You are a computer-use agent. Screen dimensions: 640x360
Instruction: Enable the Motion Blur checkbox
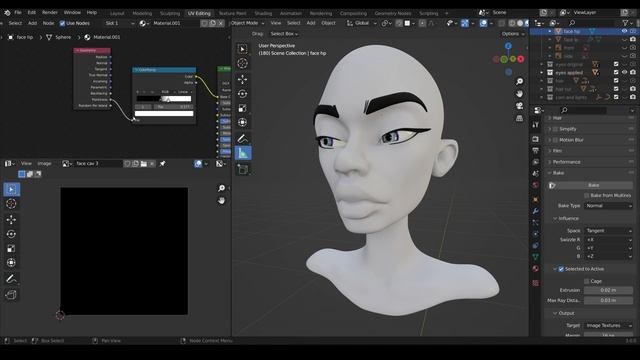(555, 140)
